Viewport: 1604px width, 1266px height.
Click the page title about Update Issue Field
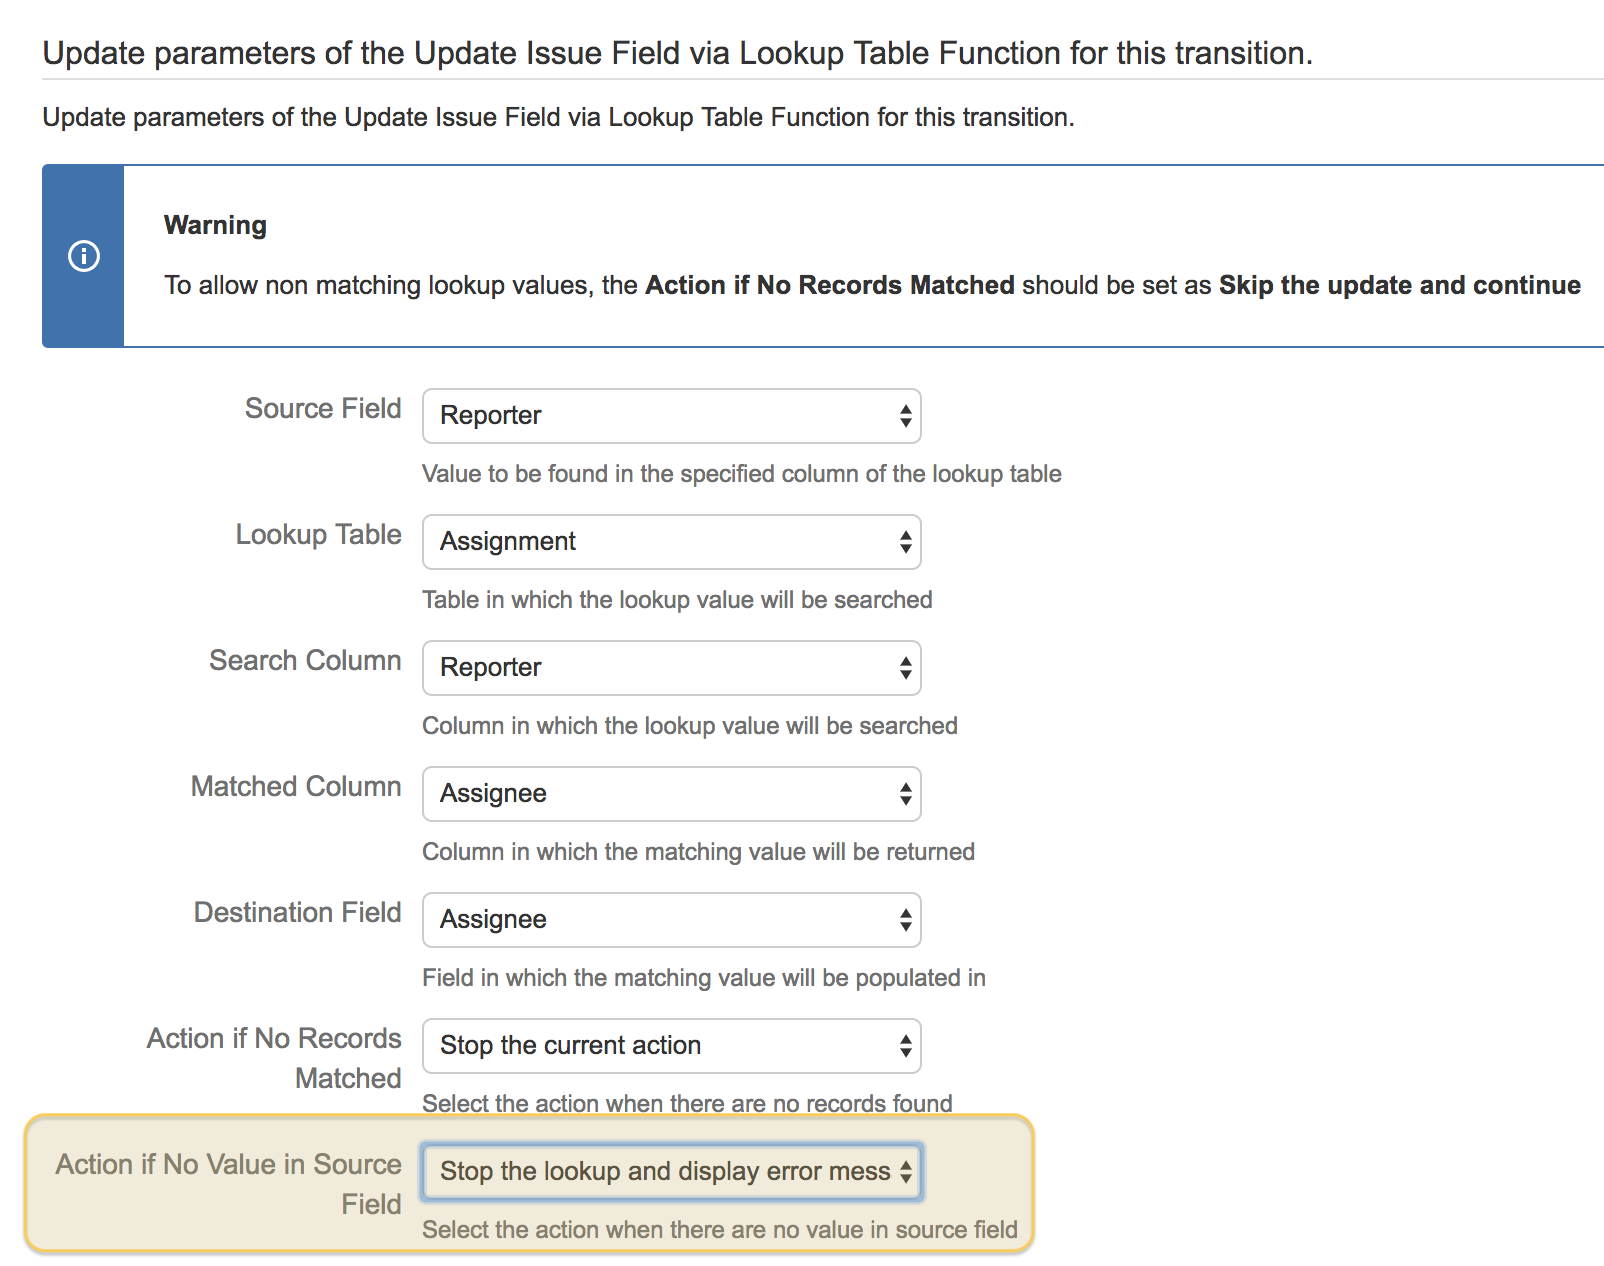(676, 53)
